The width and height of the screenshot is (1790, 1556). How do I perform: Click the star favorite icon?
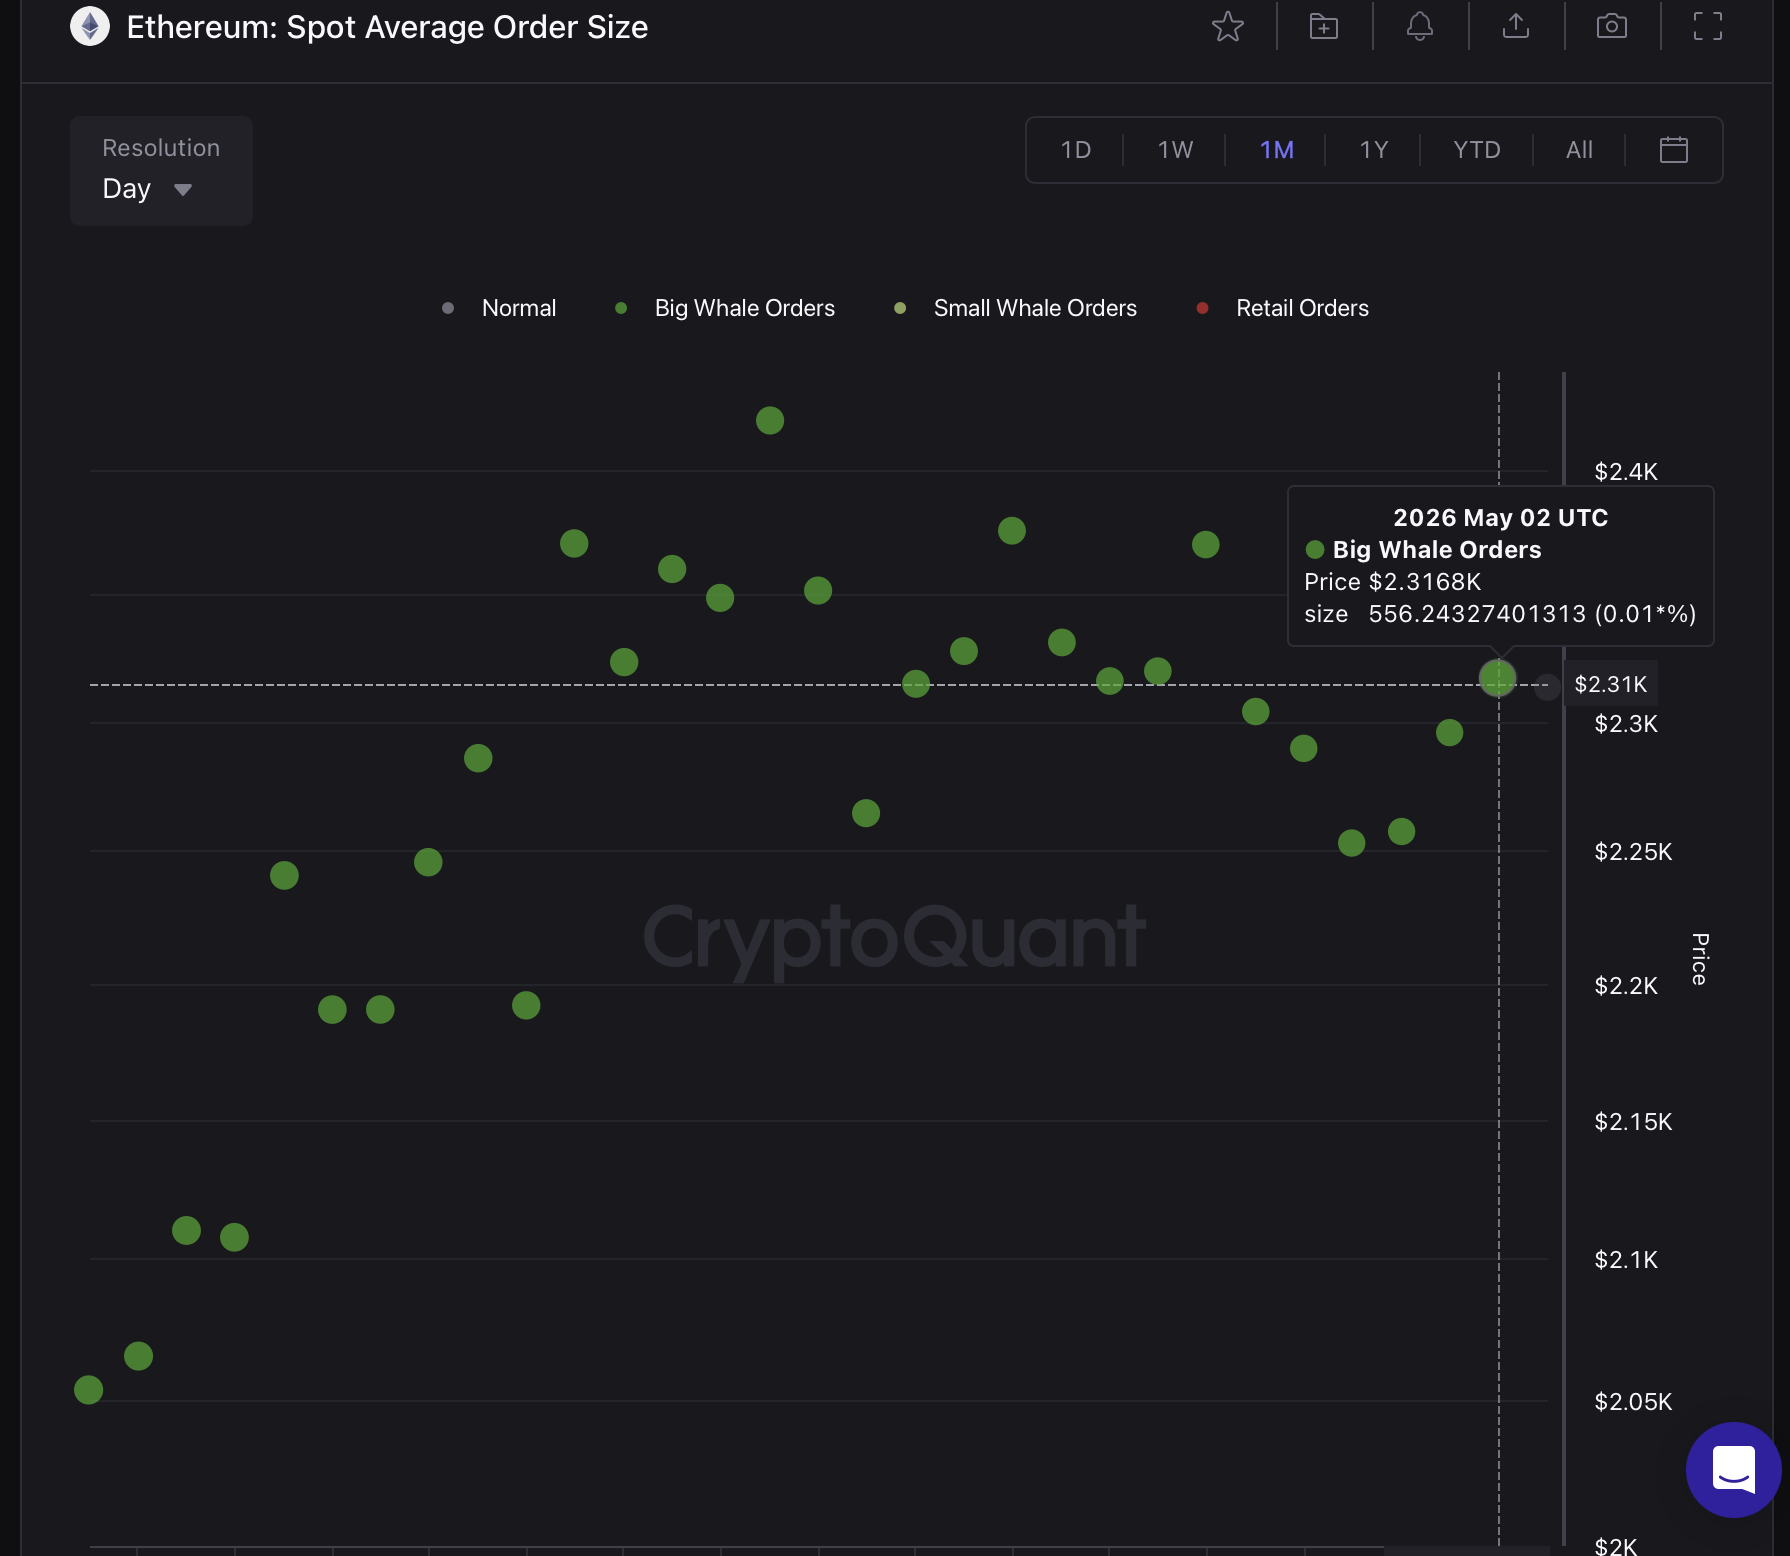(x=1227, y=27)
